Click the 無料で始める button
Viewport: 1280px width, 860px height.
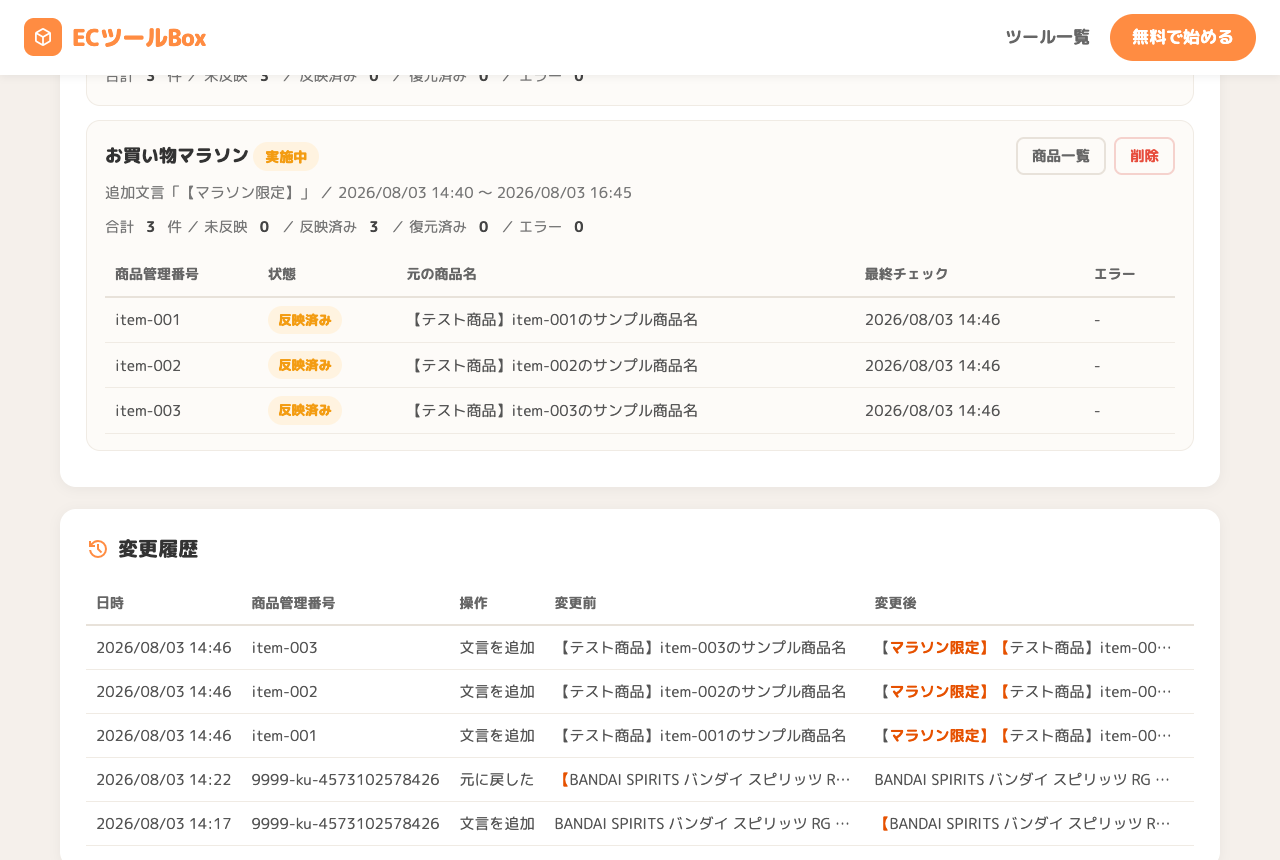(x=1183, y=37)
